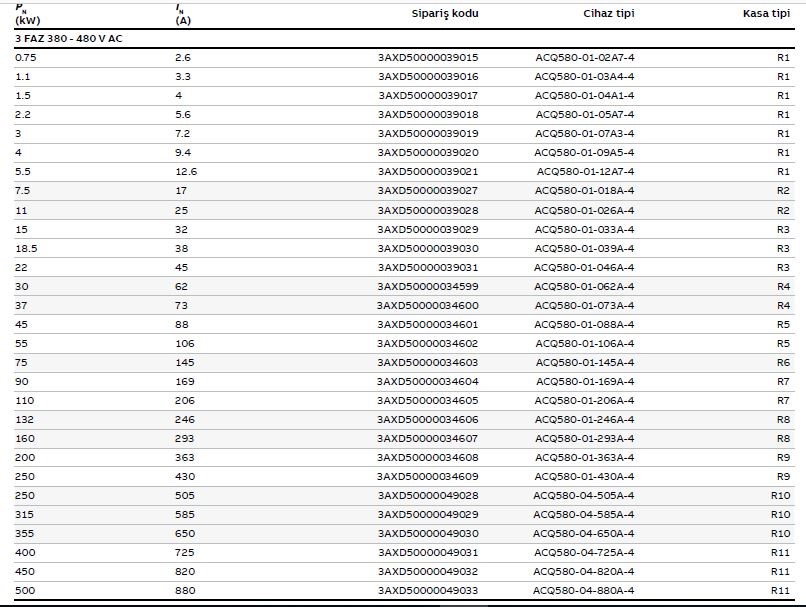Click device type ACQ580-01-039A-4

584,249
